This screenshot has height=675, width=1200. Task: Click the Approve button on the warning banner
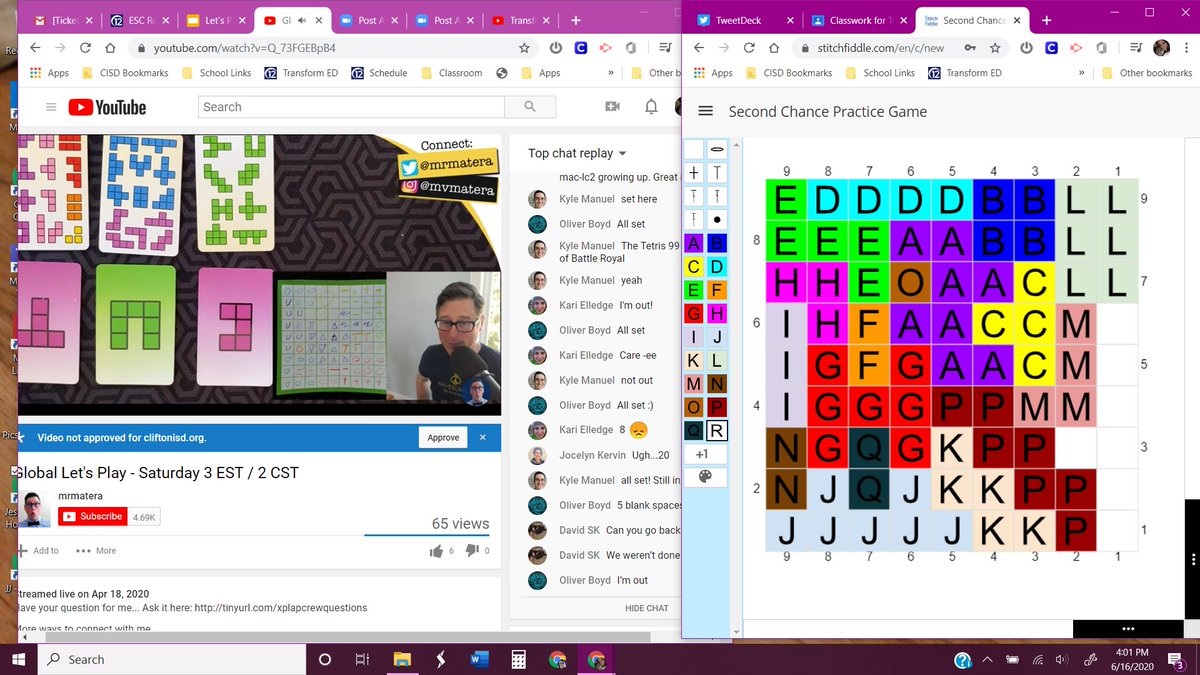tap(443, 436)
